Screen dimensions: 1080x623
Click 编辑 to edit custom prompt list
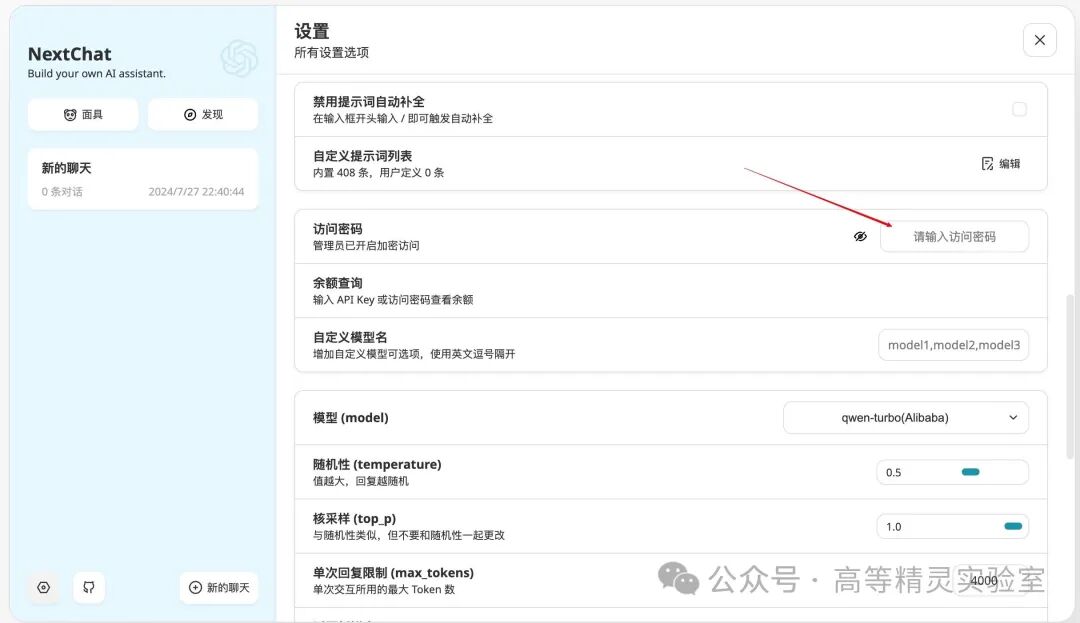pos(1001,163)
